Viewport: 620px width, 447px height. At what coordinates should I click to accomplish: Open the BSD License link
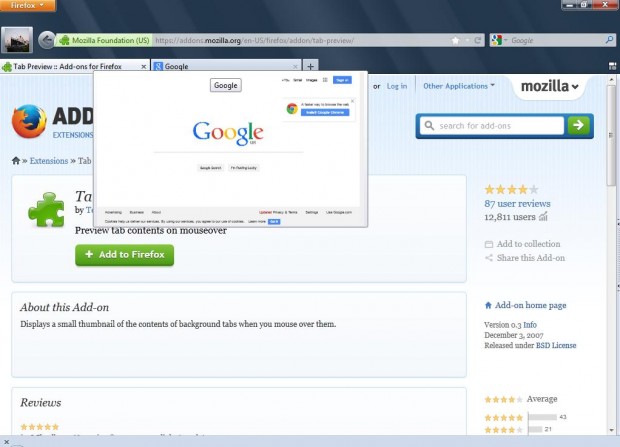point(556,345)
